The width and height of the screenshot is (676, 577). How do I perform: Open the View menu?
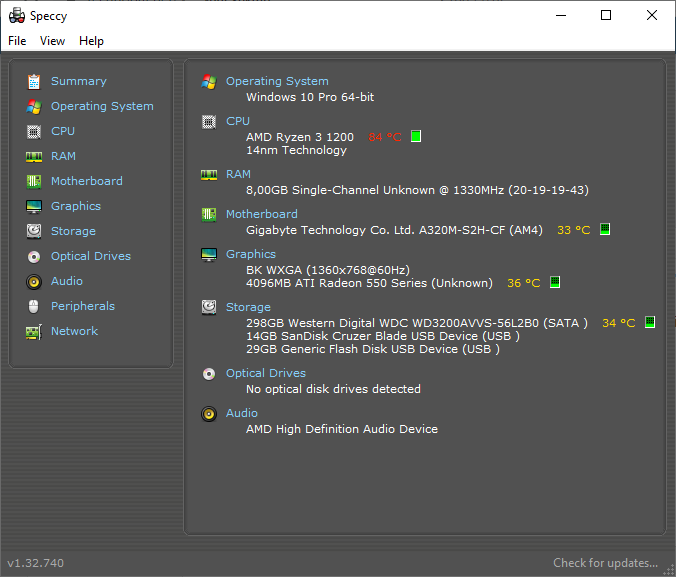coord(52,41)
